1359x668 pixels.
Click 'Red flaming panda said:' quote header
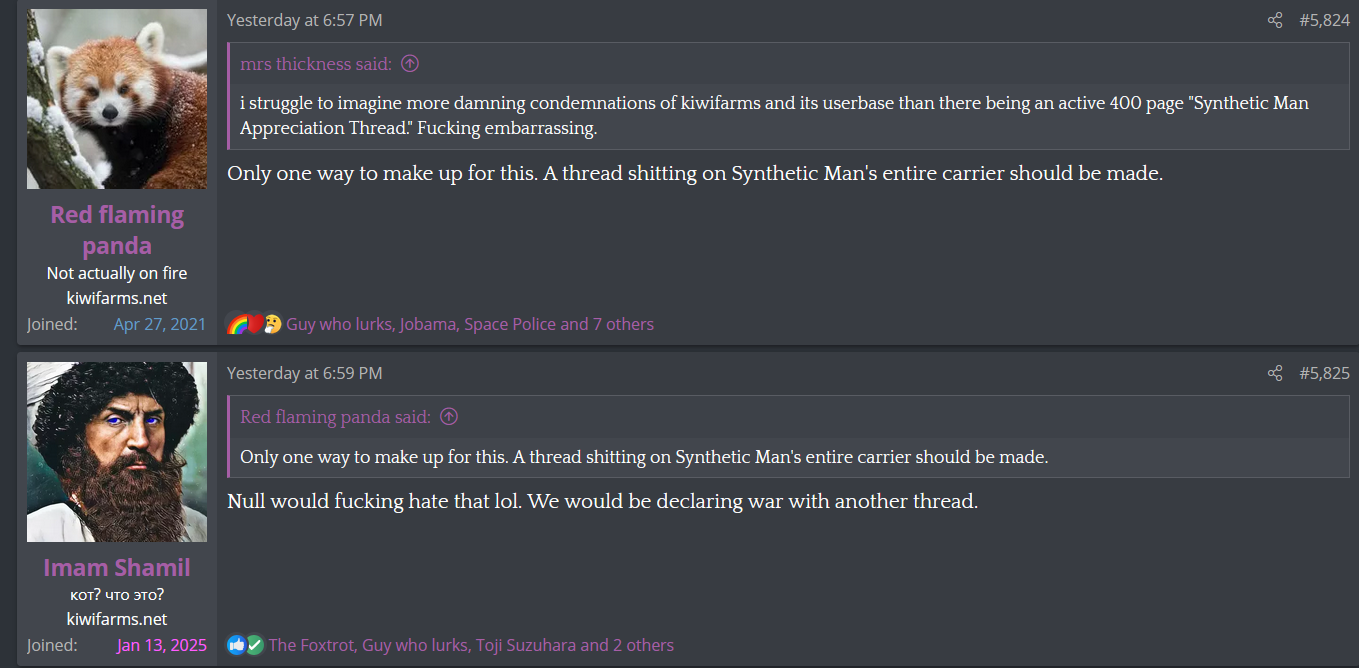tap(335, 417)
